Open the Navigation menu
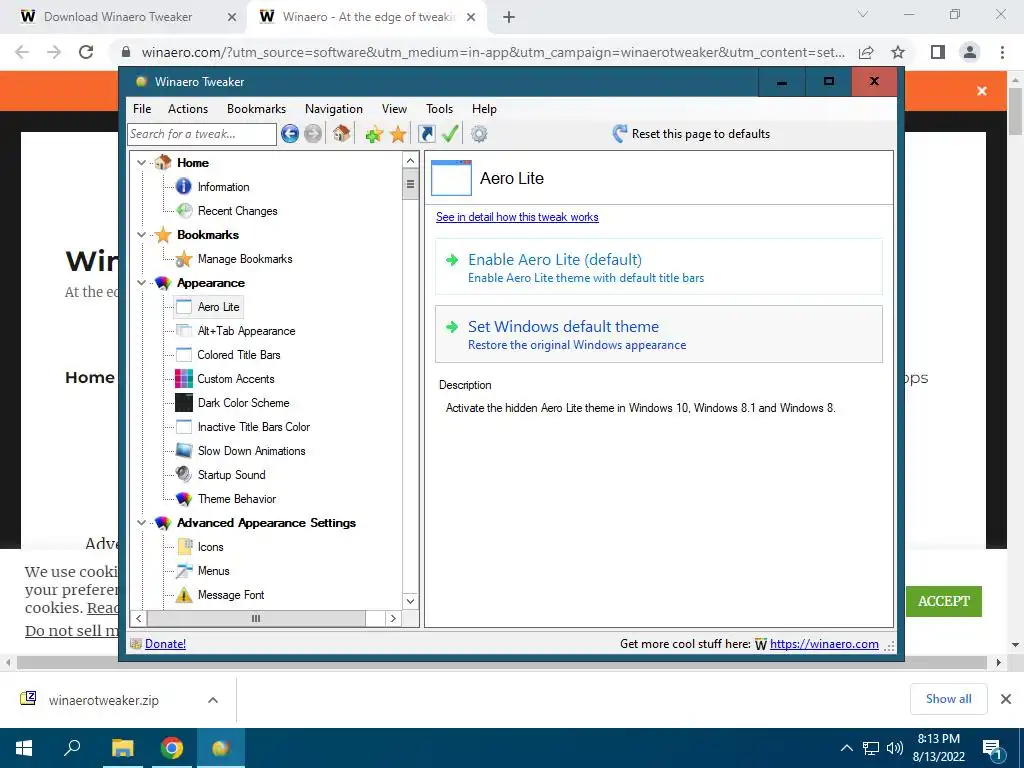 click(334, 109)
